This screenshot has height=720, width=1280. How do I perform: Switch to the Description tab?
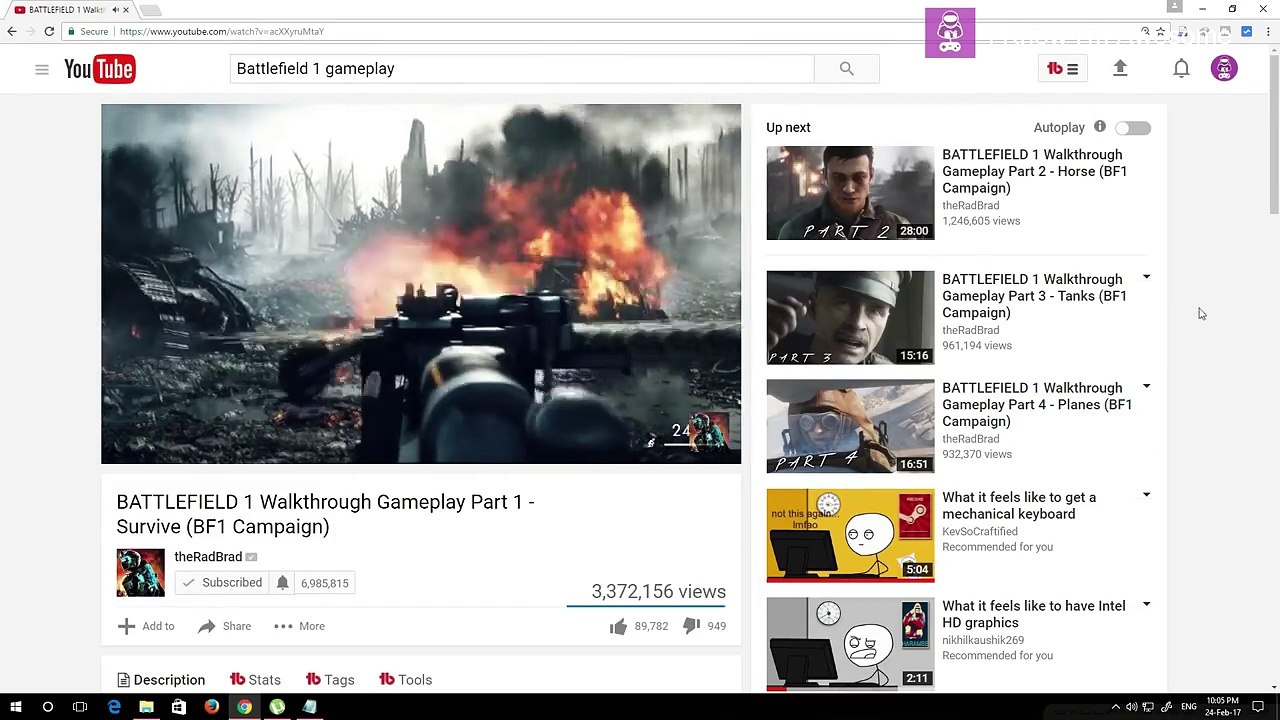pyautogui.click(x=161, y=680)
